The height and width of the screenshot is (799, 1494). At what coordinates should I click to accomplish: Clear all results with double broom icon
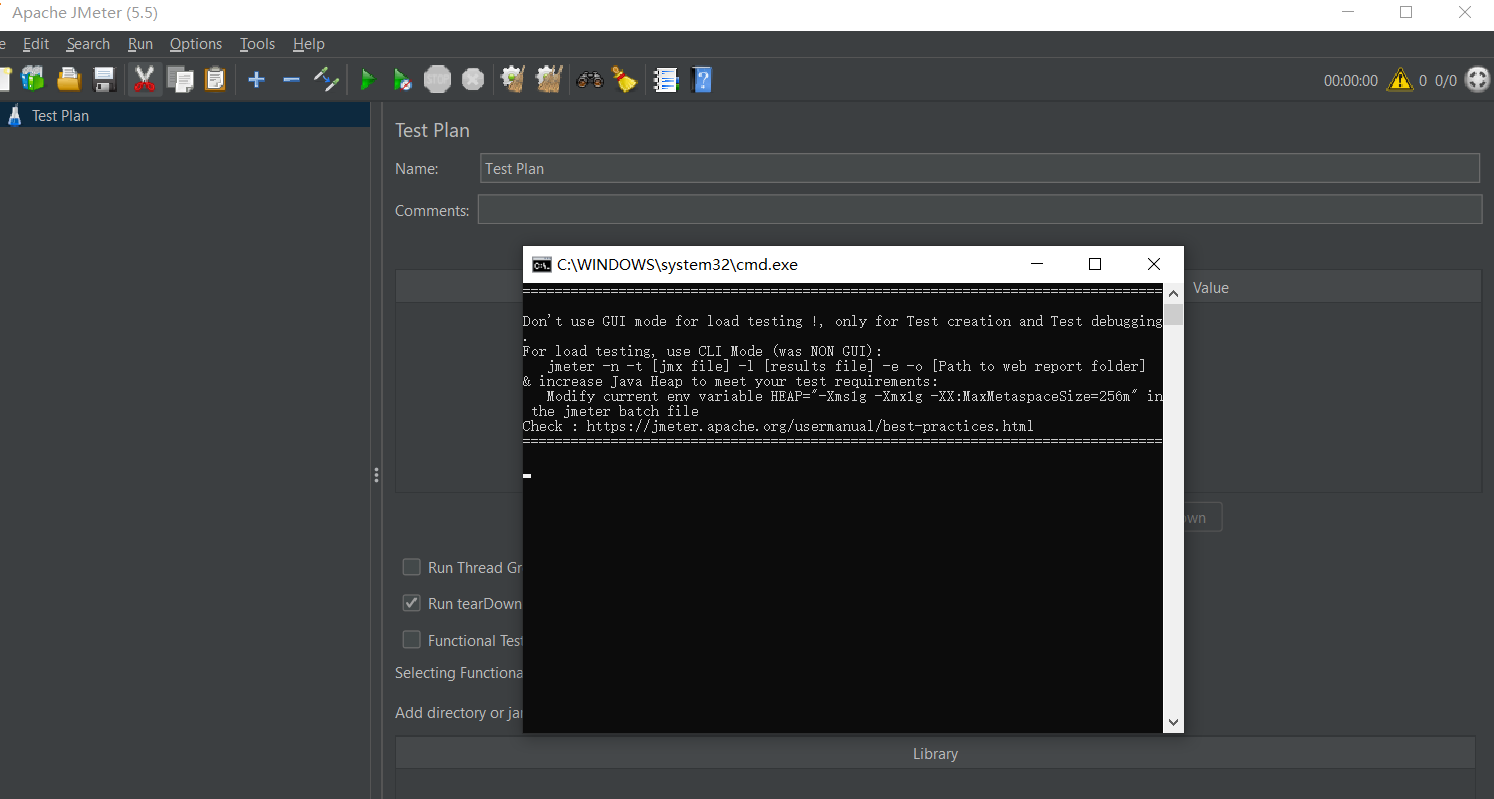549,79
